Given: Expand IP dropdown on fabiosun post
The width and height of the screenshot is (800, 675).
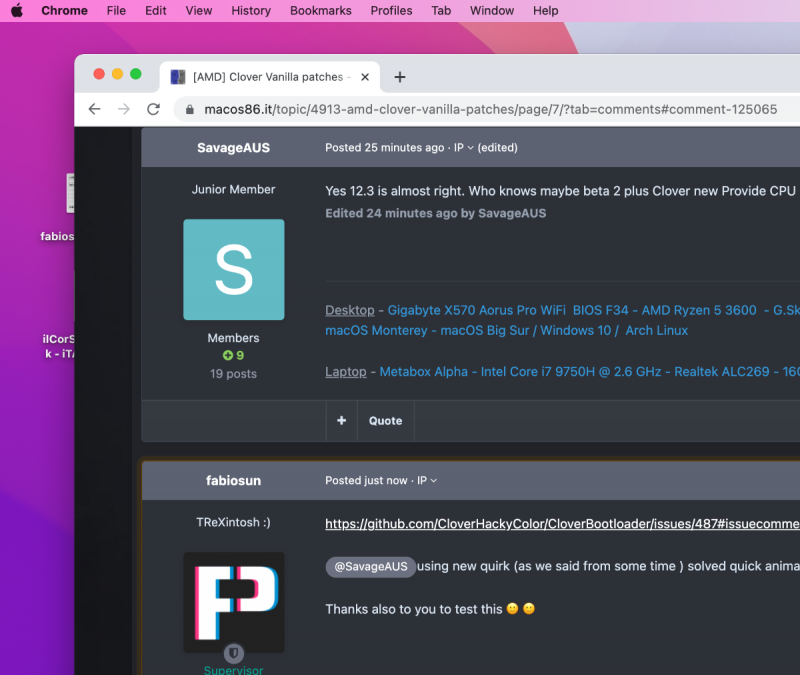Looking at the screenshot, I should 427,481.
